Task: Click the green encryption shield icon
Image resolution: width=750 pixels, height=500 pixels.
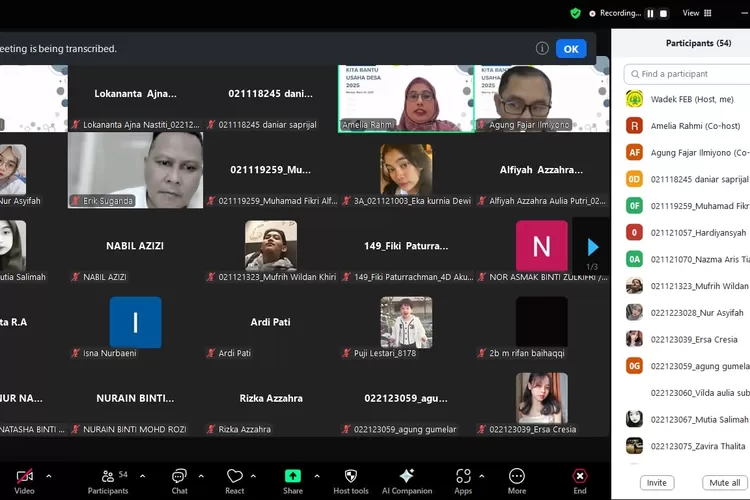Action: coord(575,13)
